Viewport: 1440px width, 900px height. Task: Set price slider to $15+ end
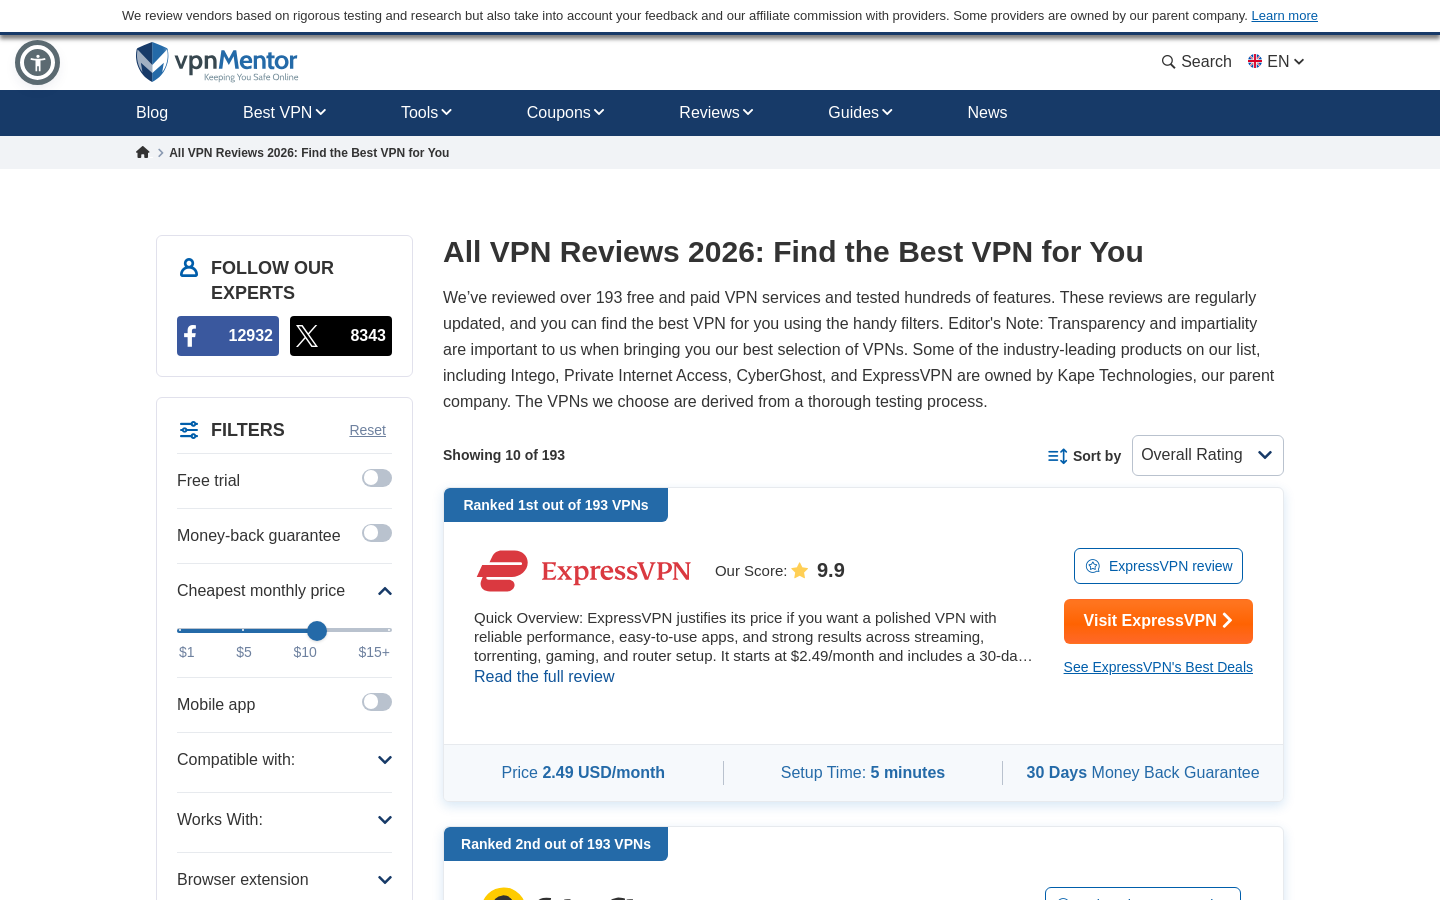(x=388, y=630)
